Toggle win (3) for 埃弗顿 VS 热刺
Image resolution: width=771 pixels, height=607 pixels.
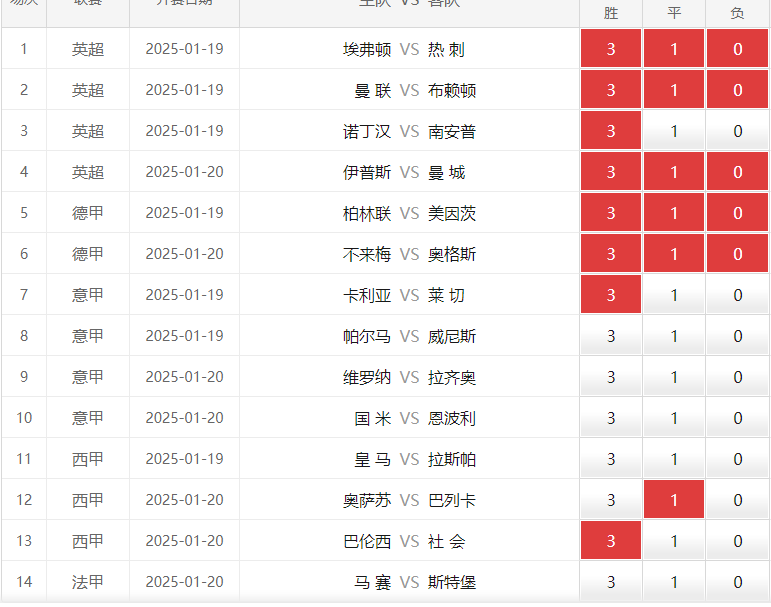pyautogui.click(x=611, y=49)
